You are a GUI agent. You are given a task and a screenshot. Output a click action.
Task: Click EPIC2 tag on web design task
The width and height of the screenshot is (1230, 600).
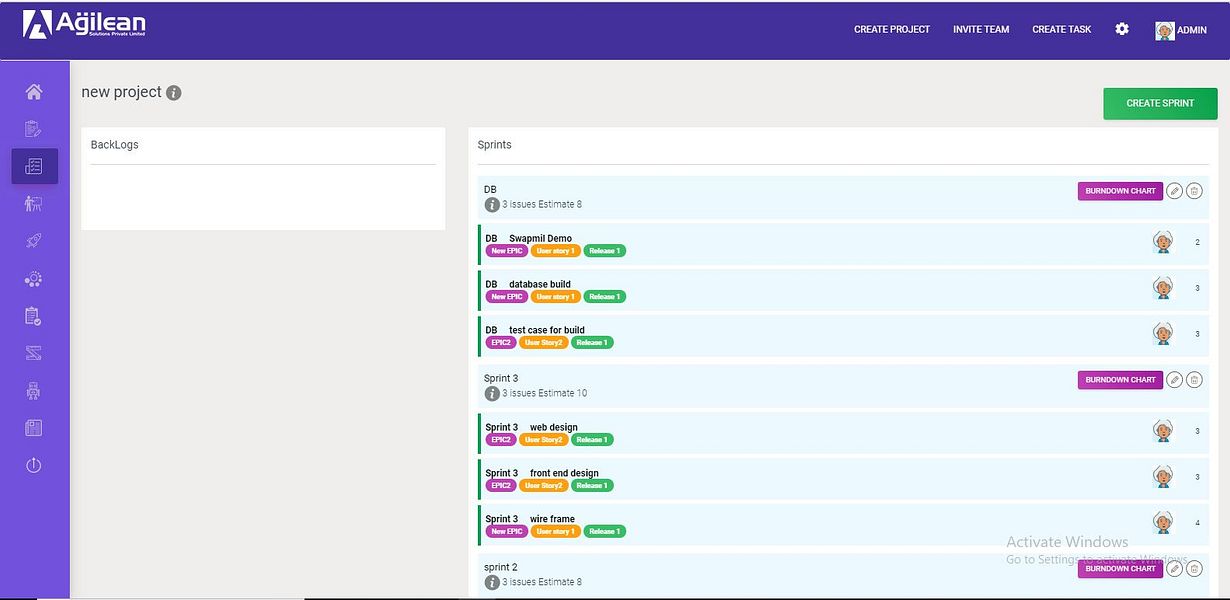coord(501,440)
